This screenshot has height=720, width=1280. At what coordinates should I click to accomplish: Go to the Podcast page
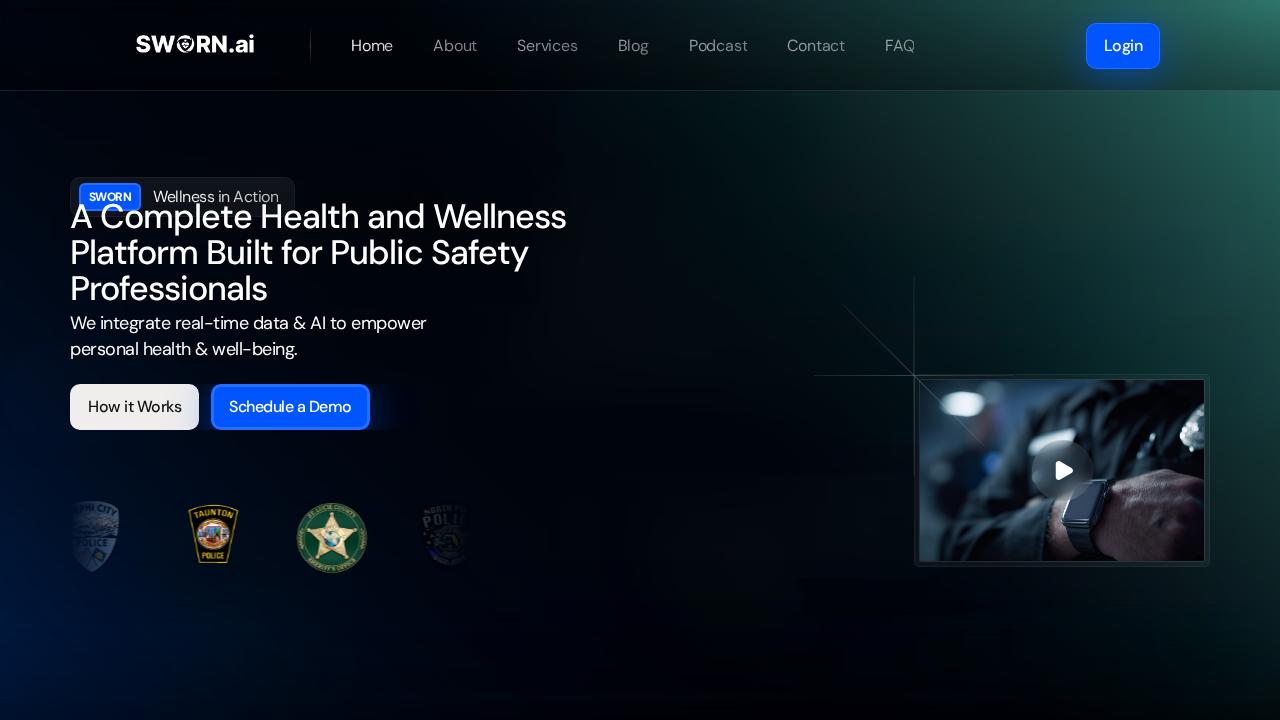click(x=717, y=45)
